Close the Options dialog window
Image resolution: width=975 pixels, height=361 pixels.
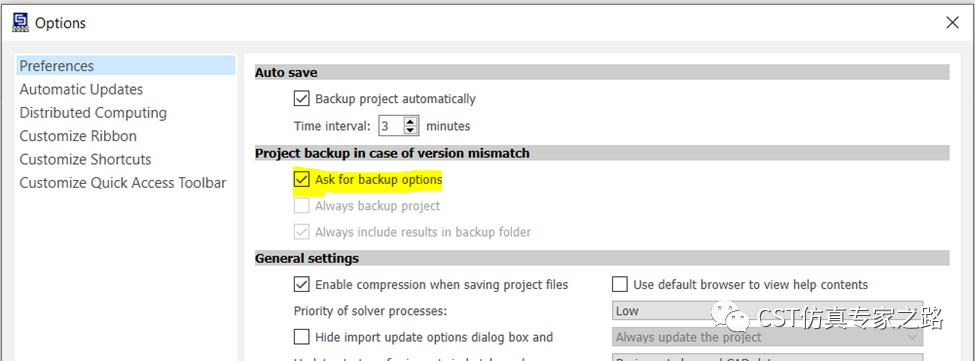(952, 23)
